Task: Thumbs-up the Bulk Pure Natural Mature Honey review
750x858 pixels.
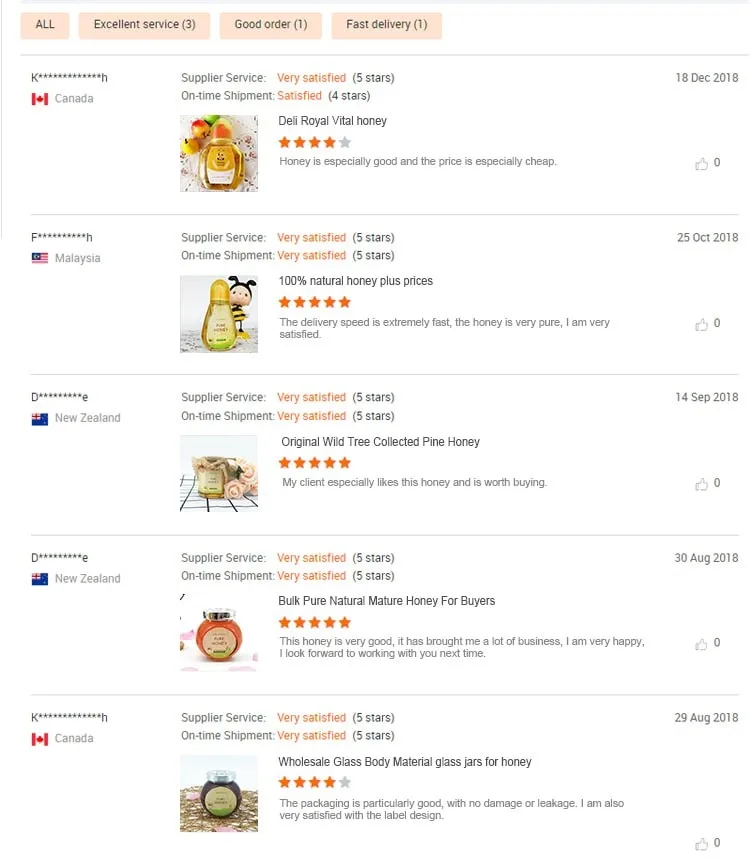Action: (x=702, y=644)
